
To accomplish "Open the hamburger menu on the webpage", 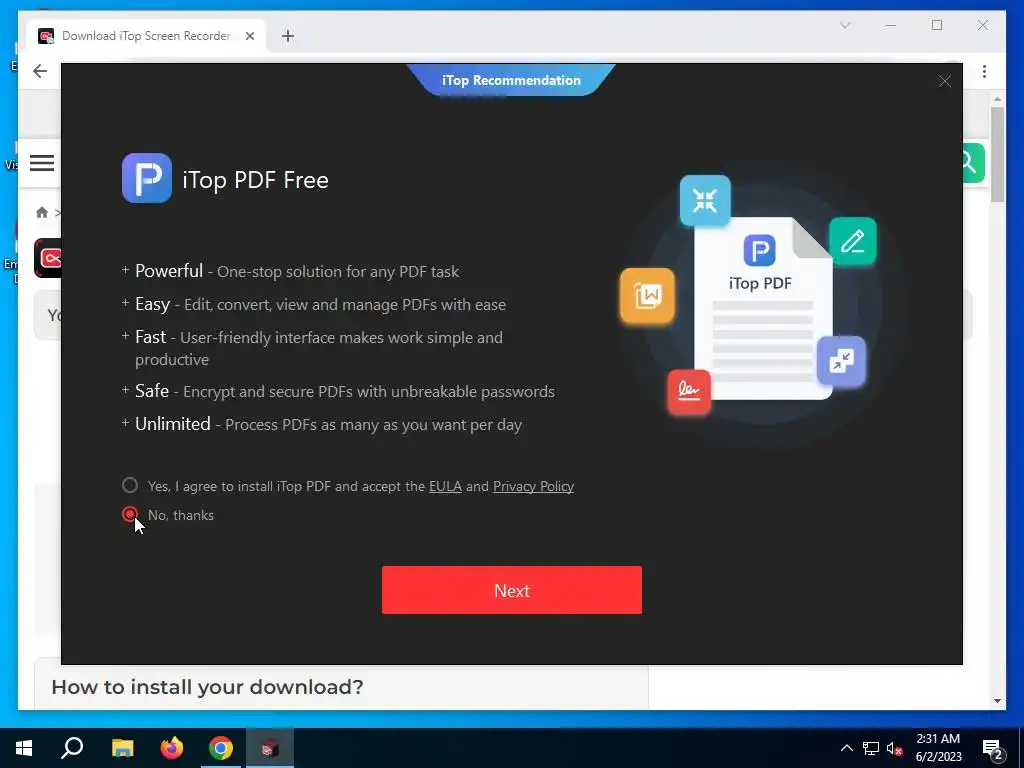I will [42, 163].
